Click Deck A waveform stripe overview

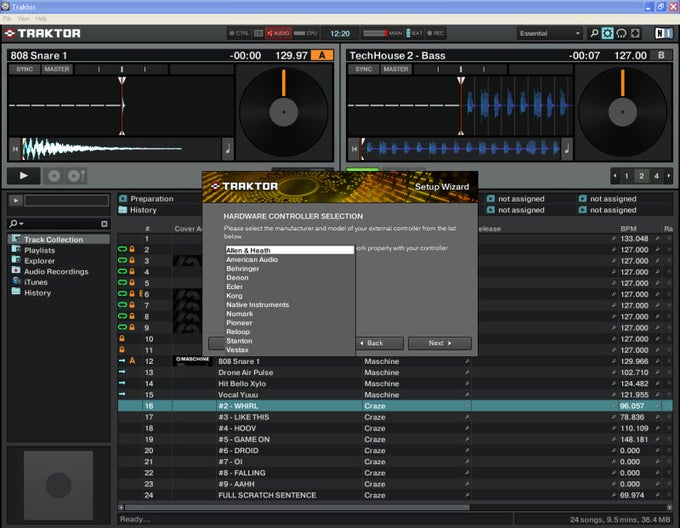click(x=121, y=149)
